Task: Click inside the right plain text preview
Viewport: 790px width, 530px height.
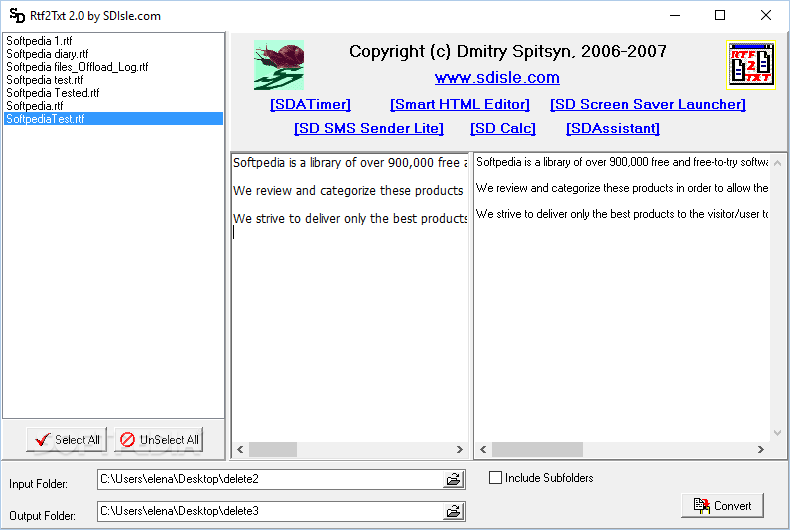Action: click(x=622, y=298)
